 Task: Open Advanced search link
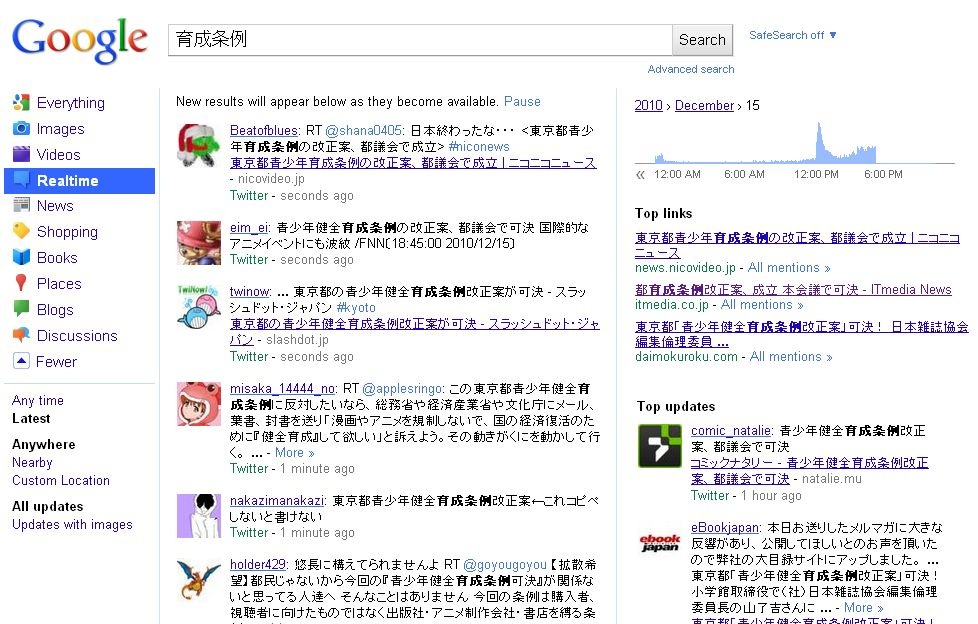click(690, 69)
